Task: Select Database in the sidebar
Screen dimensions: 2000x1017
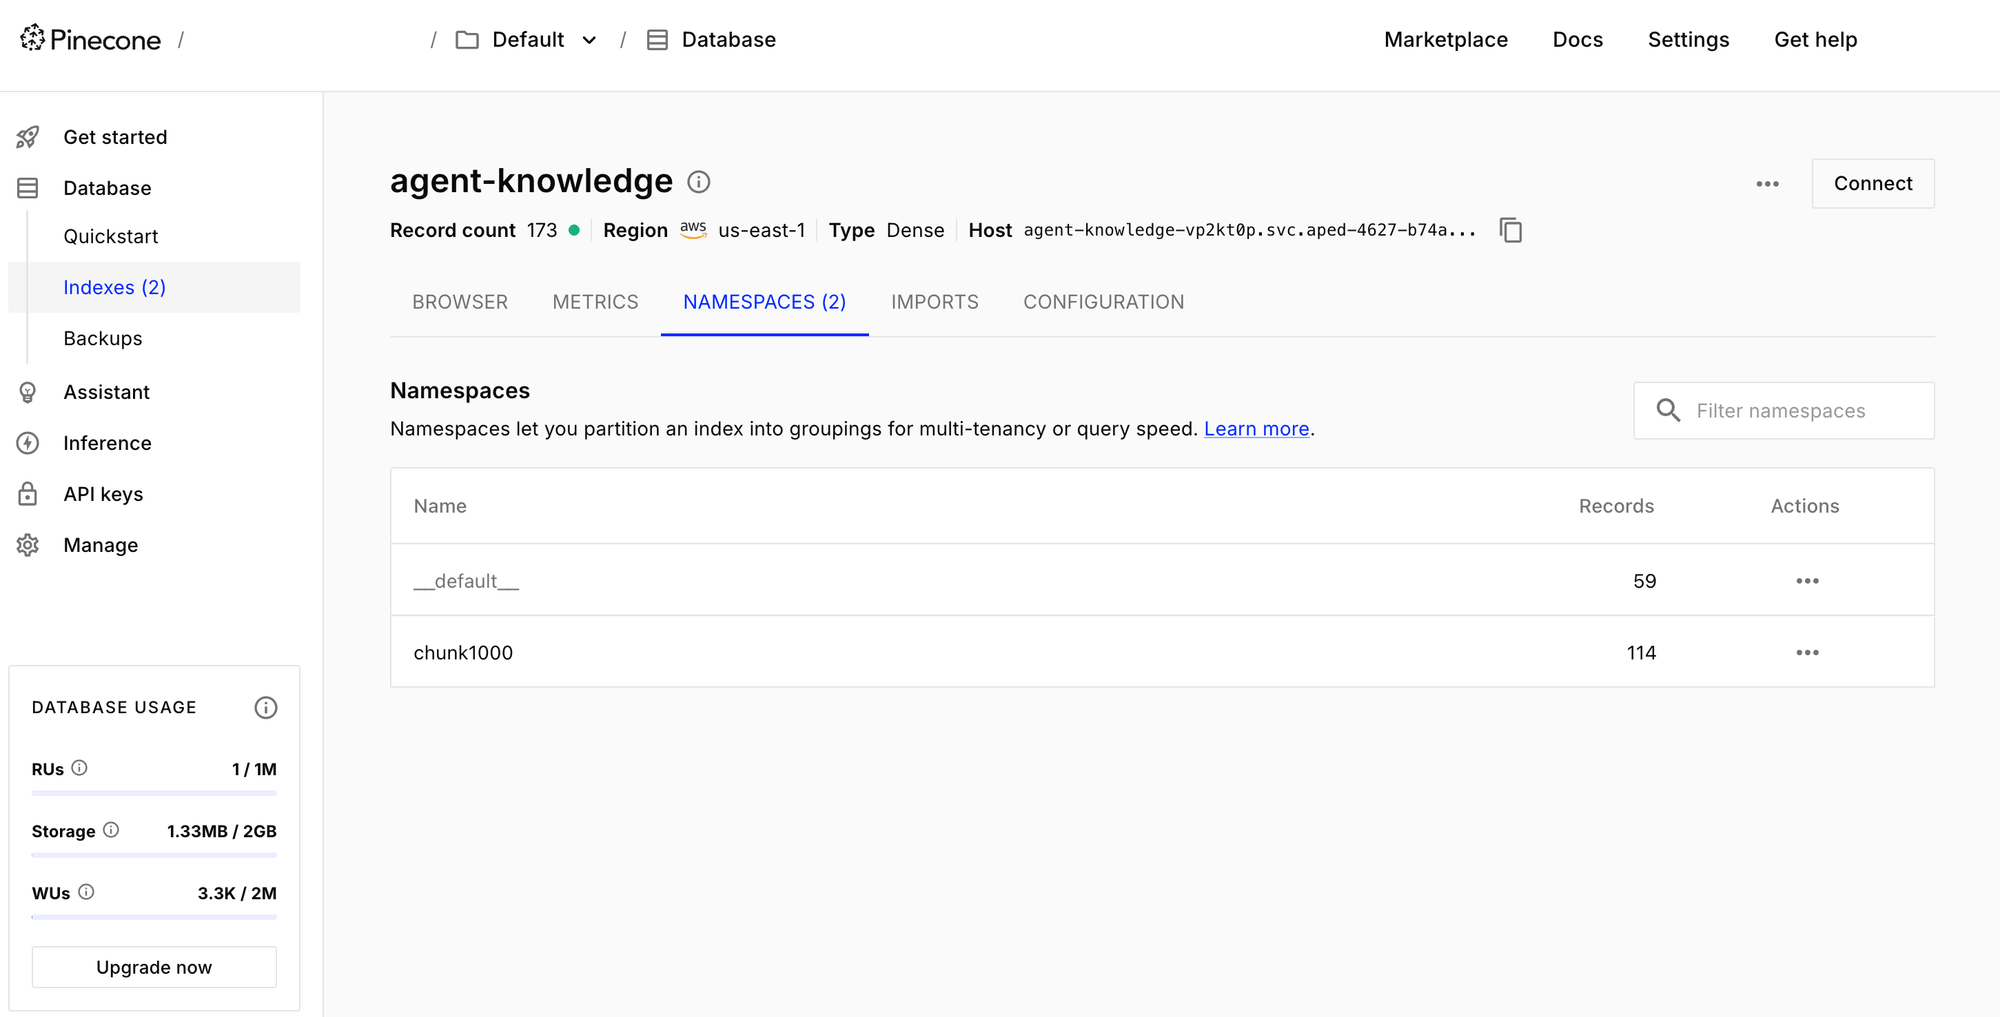Action: coord(107,188)
